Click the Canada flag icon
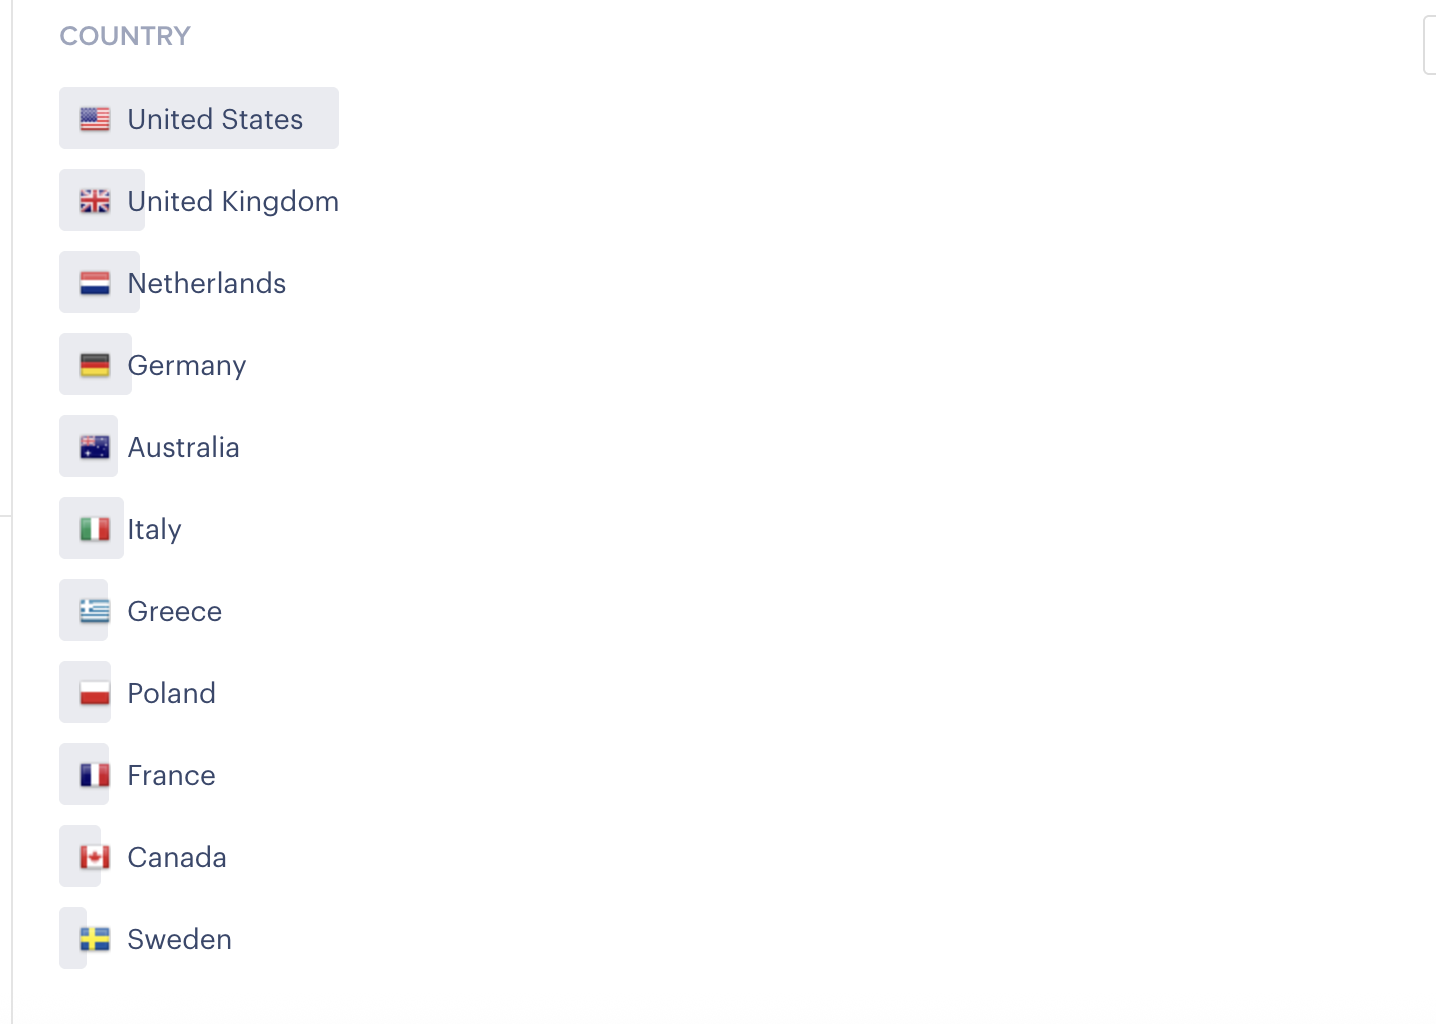The width and height of the screenshot is (1436, 1024). coord(95,857)
